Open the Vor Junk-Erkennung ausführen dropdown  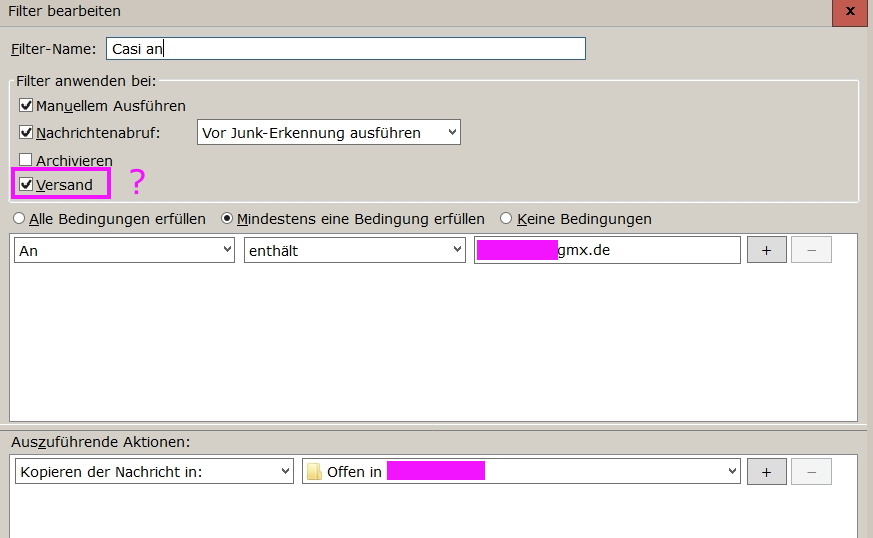click(x=328, y=133)
